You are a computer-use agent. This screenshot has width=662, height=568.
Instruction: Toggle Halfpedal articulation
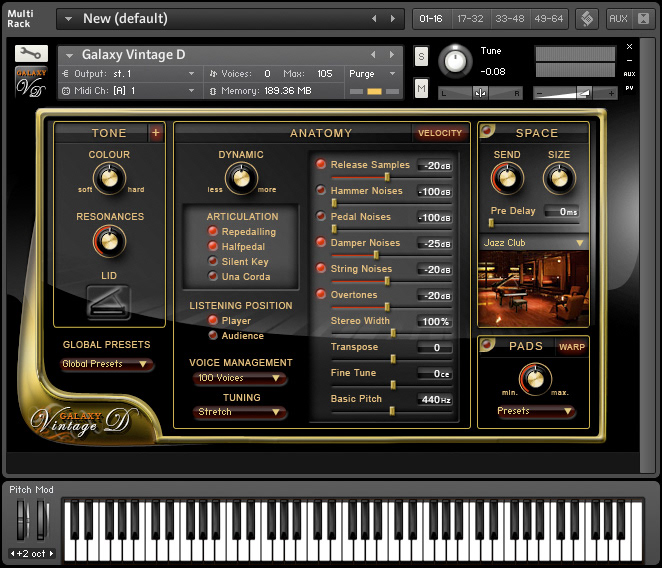[213, 246]
